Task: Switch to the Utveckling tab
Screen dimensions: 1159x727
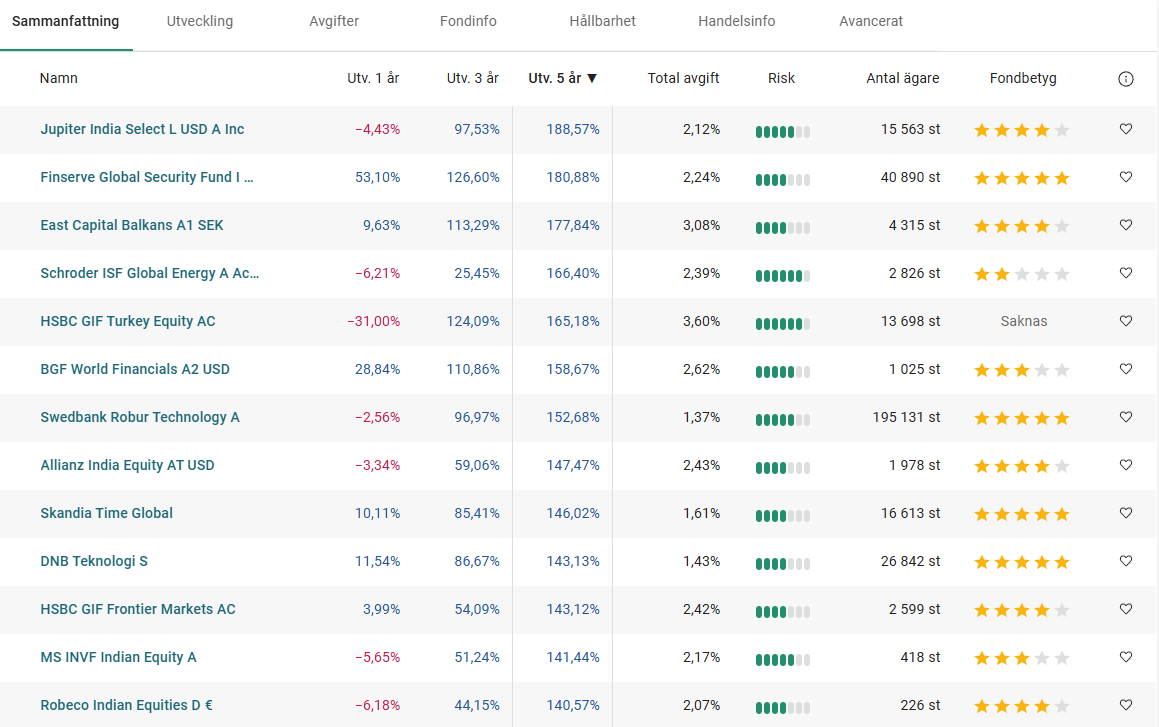Action: pos(200,21)
